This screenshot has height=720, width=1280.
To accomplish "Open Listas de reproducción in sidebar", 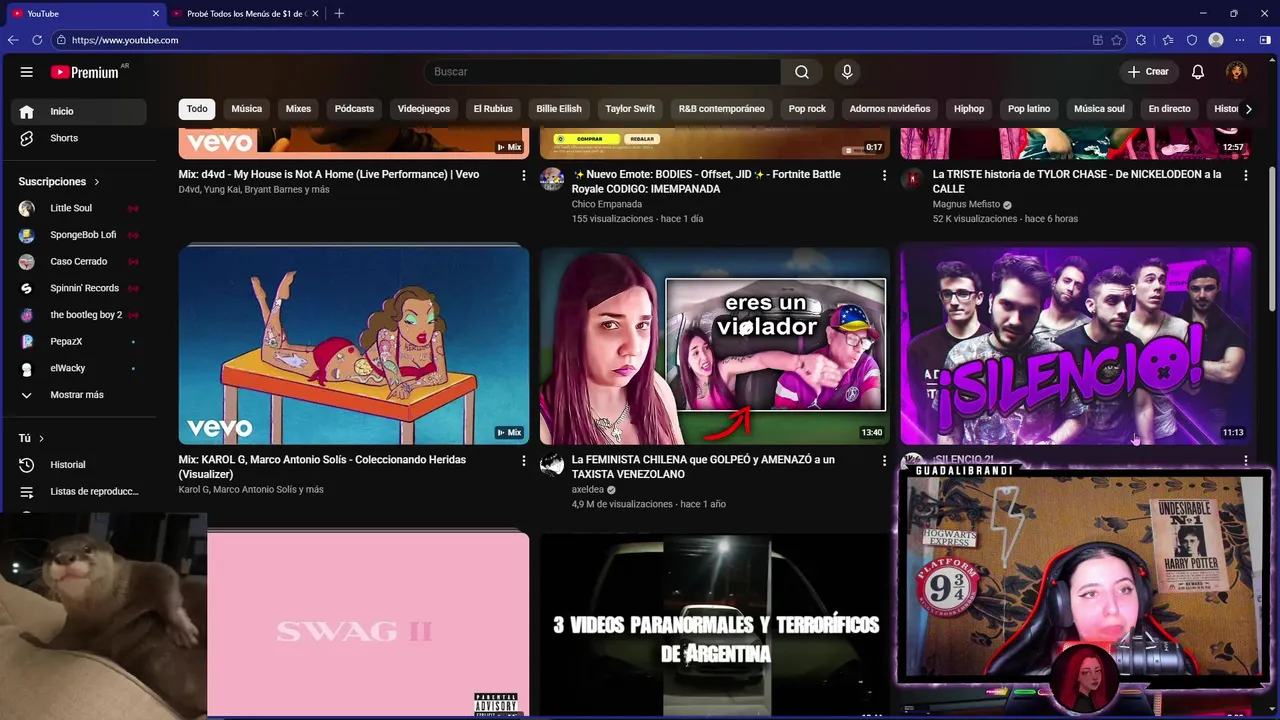I will [x=79, y=492].
